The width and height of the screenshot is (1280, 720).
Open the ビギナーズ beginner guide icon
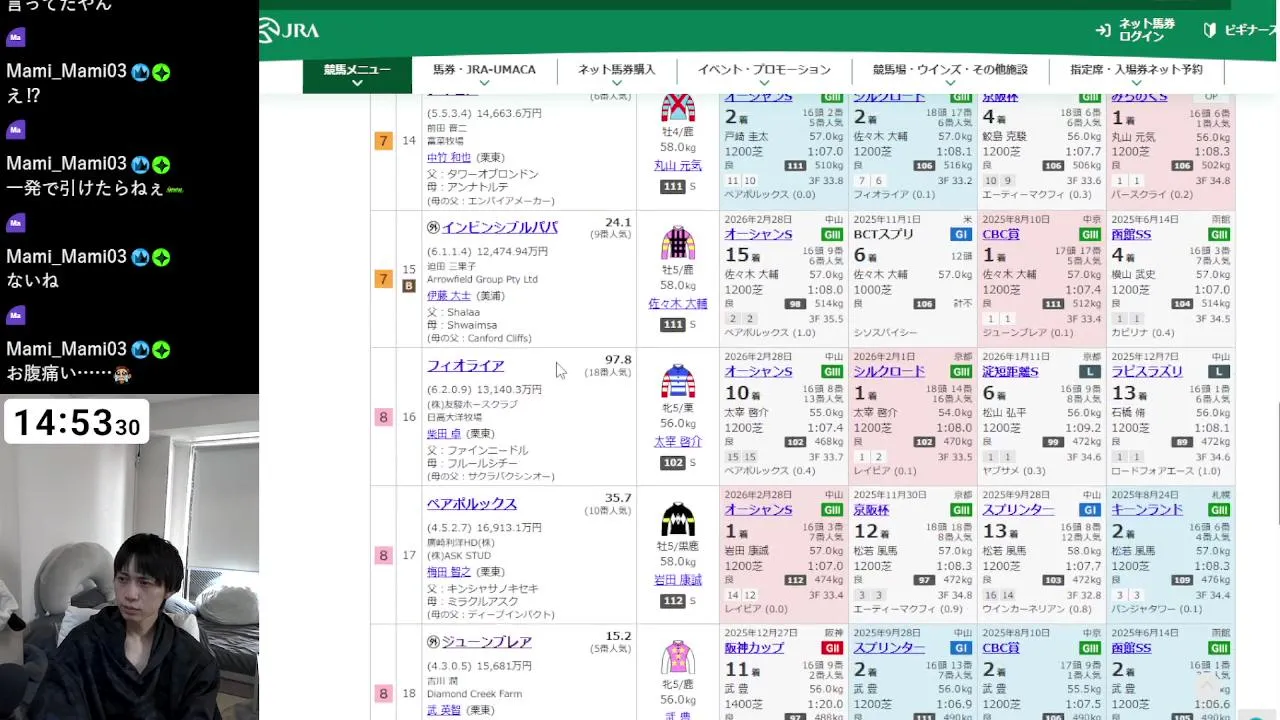1210,30
